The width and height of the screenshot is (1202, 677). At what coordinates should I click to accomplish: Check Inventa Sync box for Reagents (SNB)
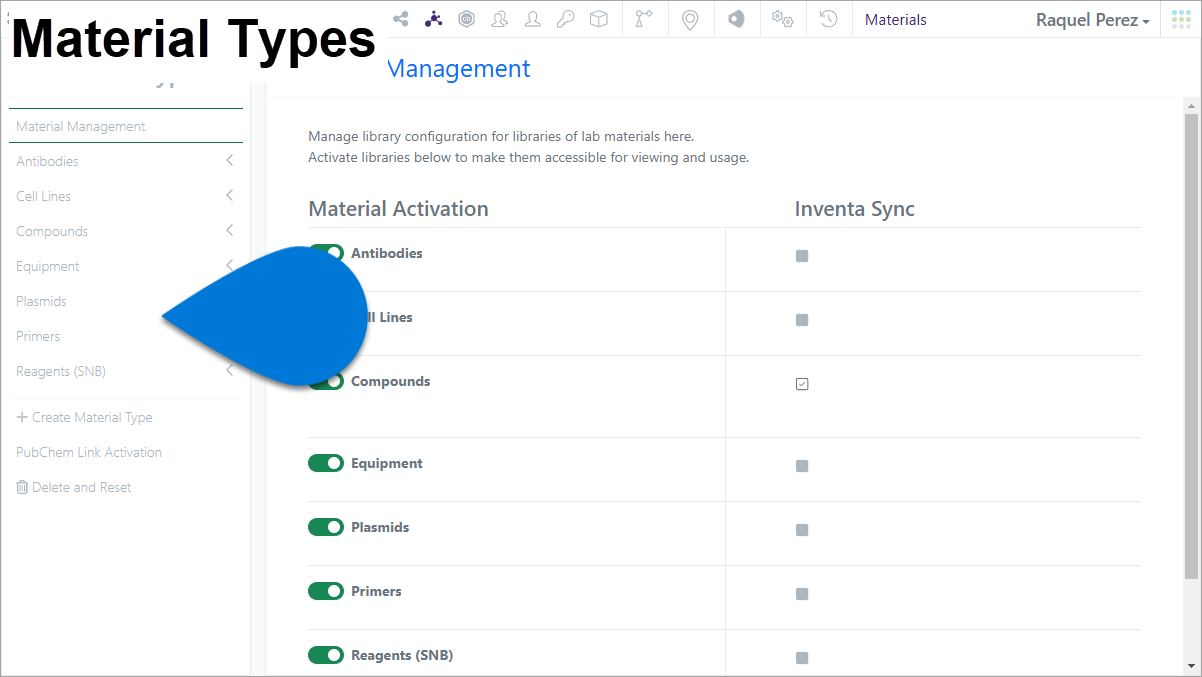[802, 658]
